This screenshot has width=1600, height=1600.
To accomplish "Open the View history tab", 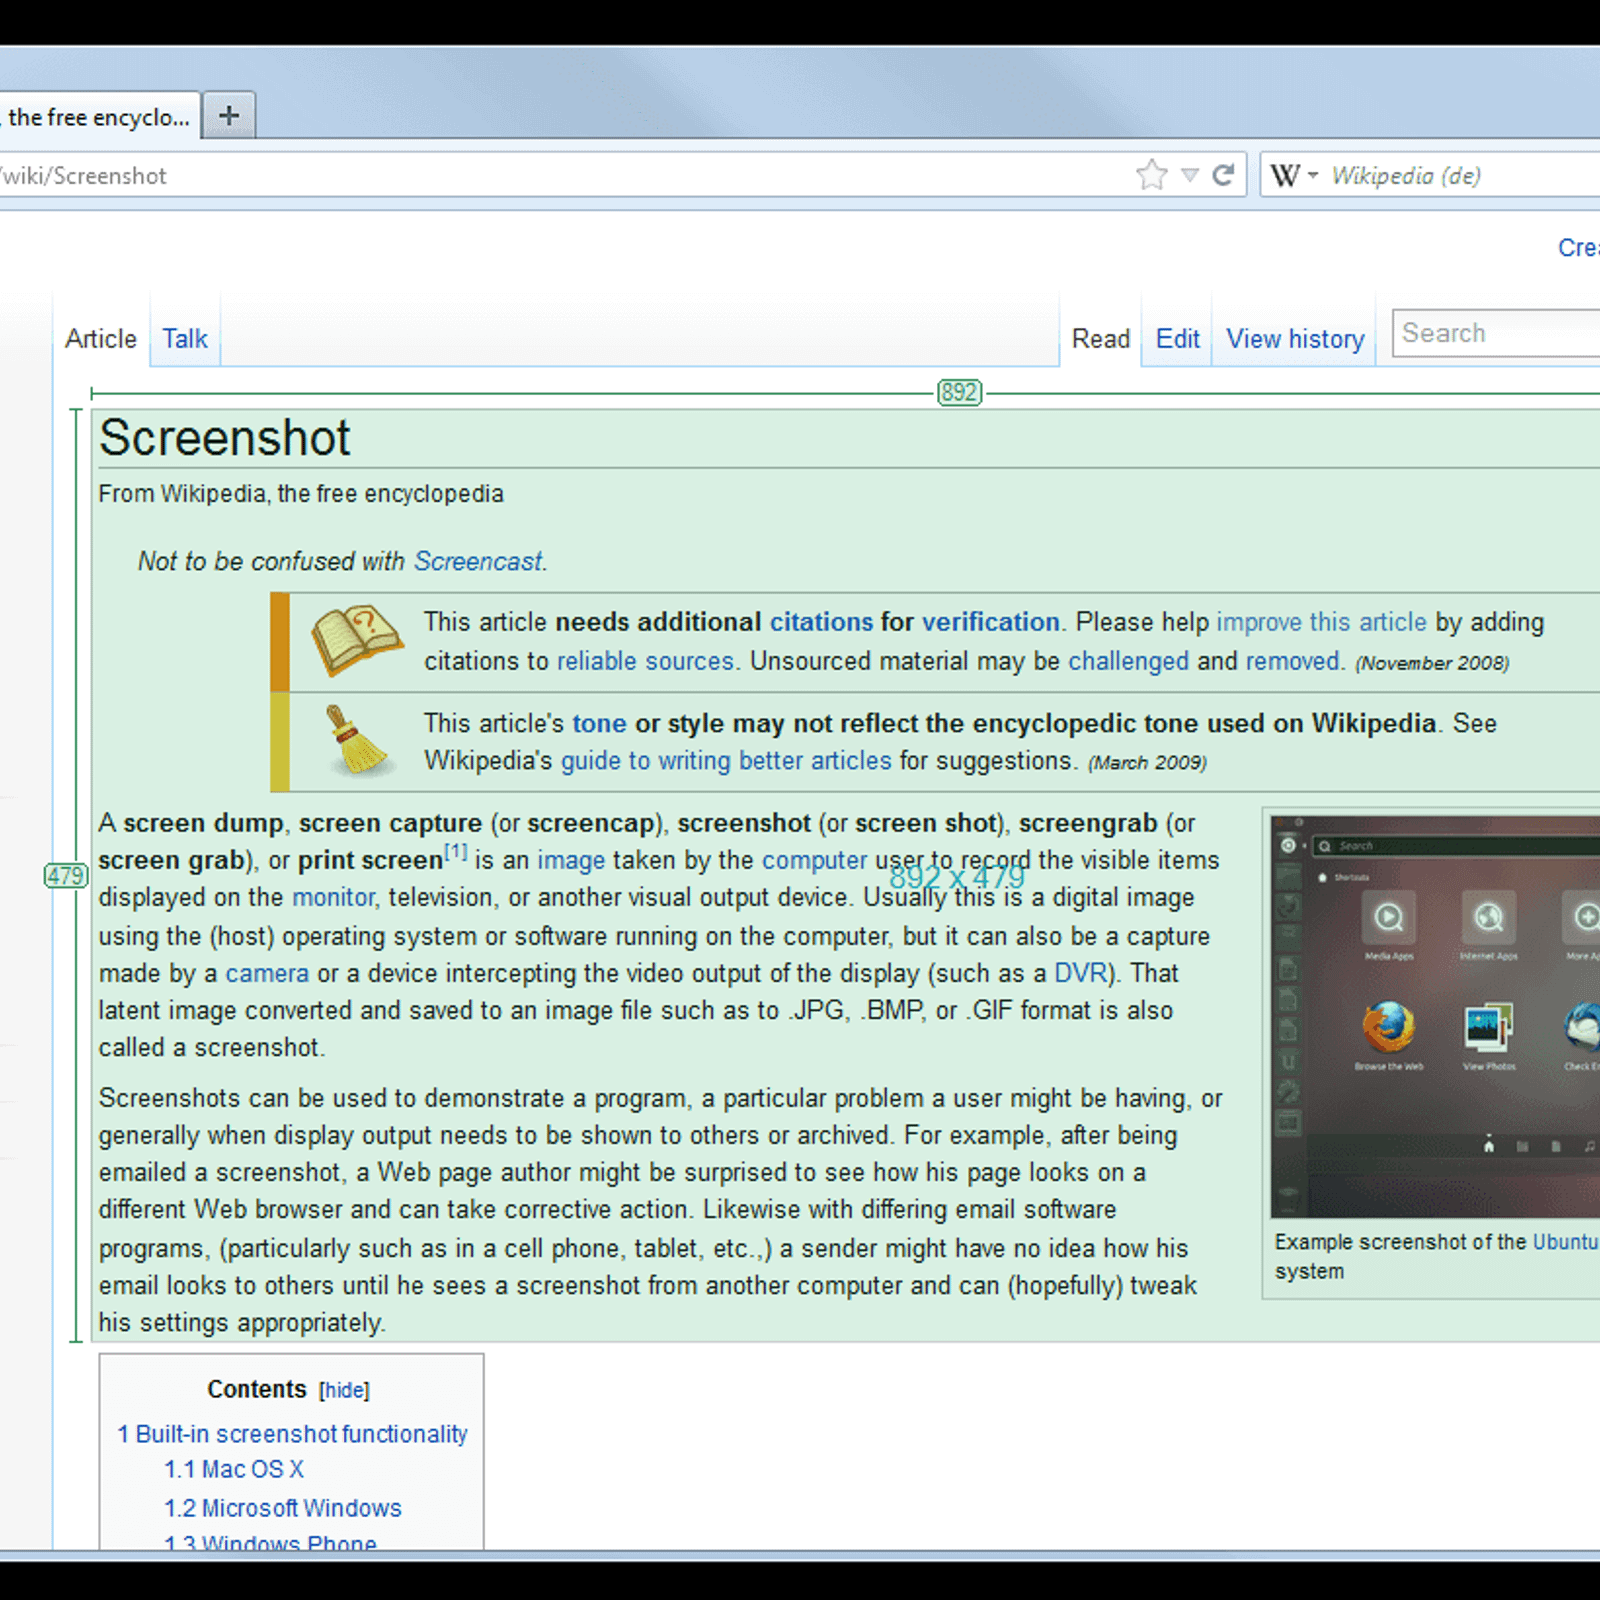I will pyautogui.click(x=1296, y=339).
